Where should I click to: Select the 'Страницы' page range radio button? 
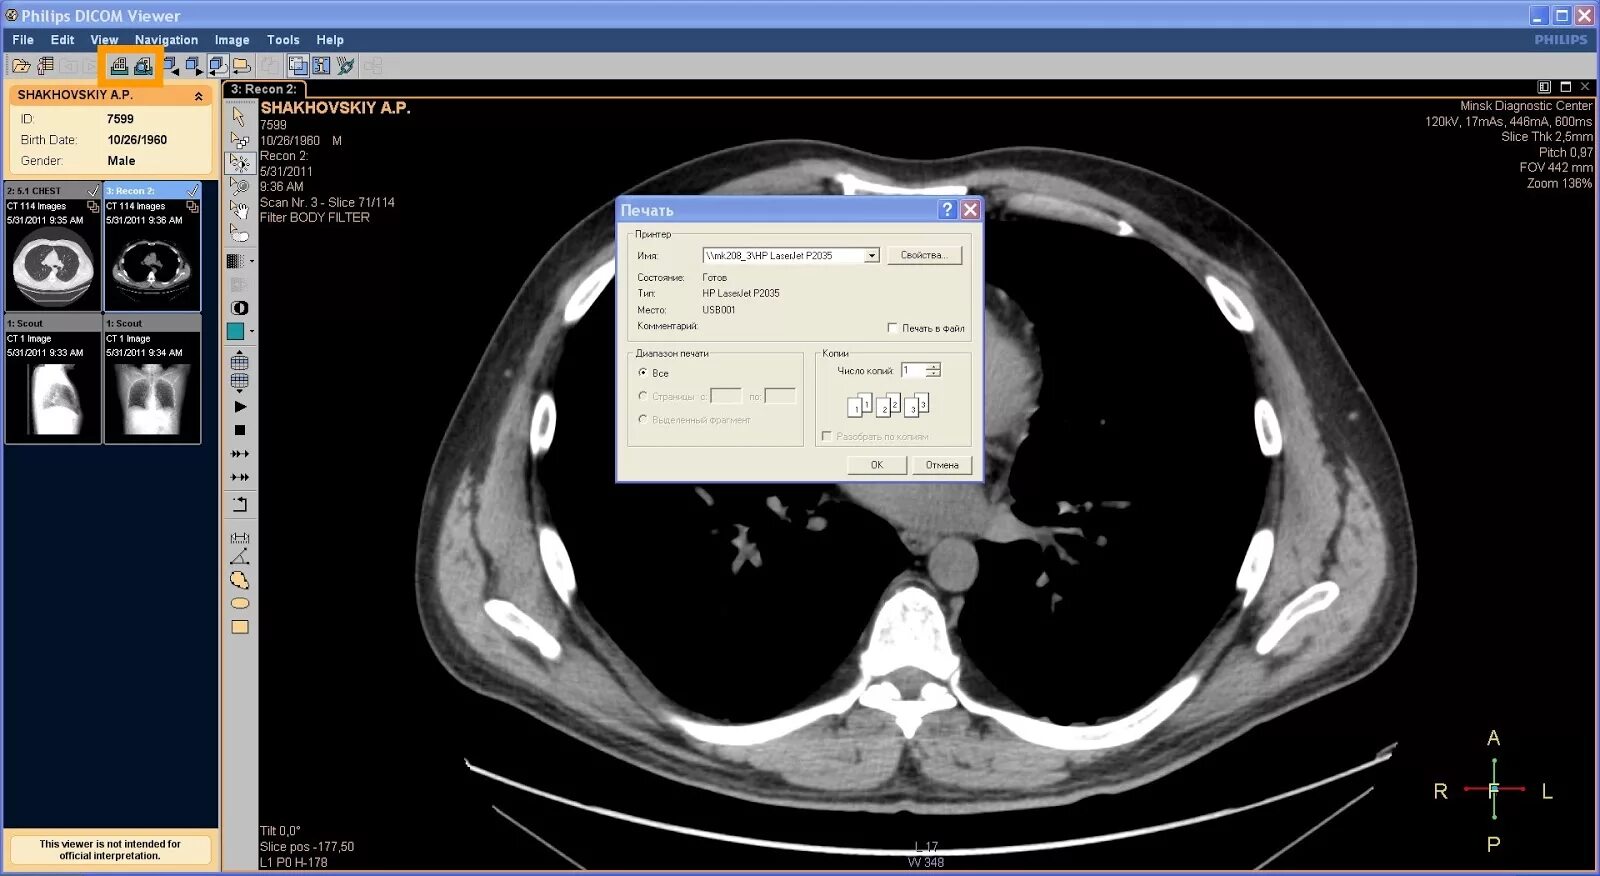643,396
